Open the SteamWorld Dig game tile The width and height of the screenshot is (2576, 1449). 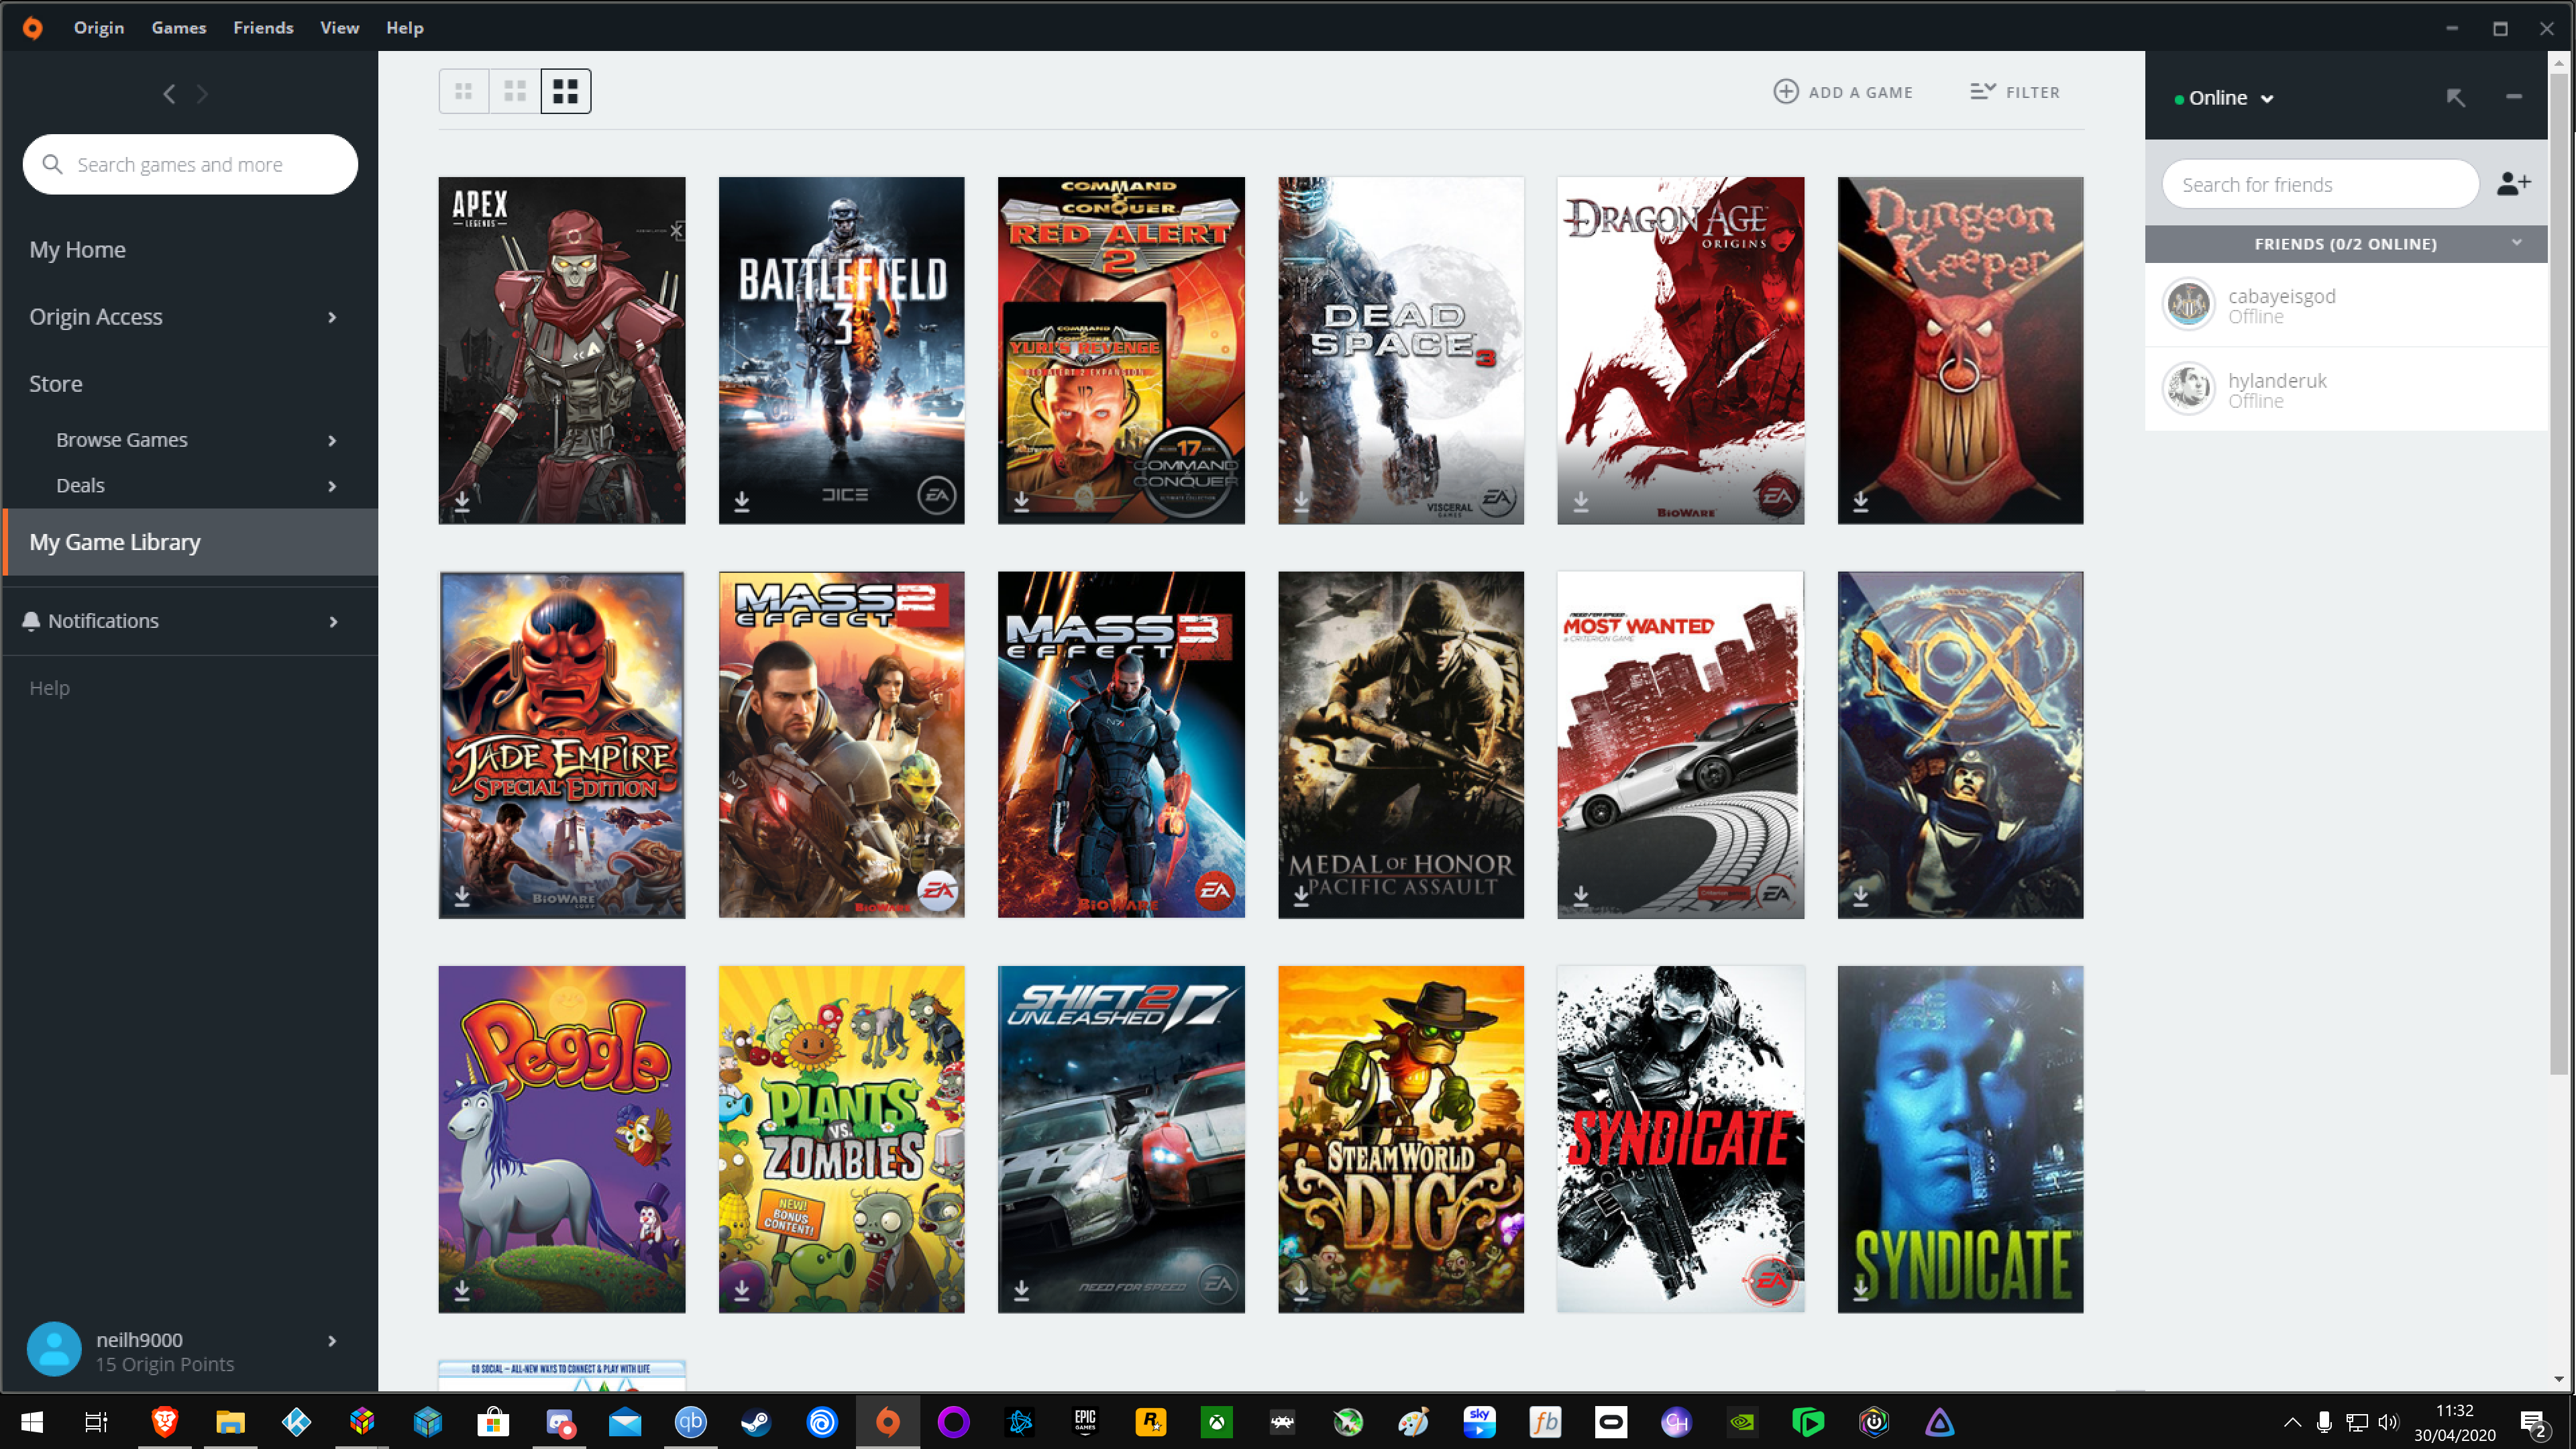(1401, 1139)
